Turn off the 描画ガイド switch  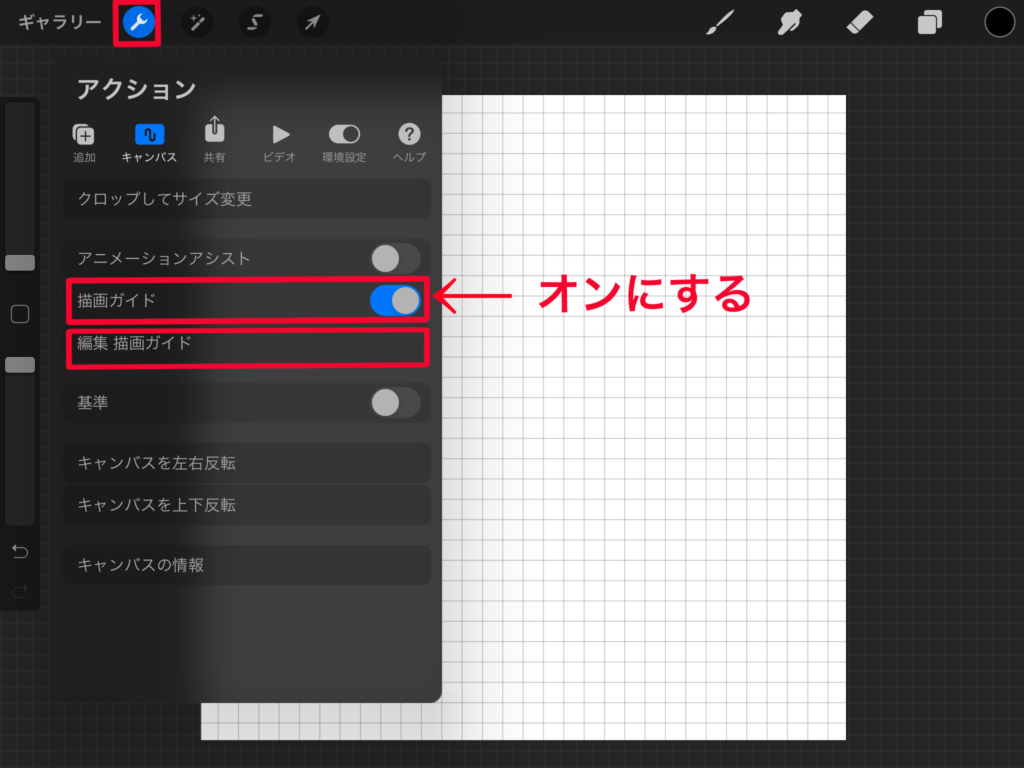(395, 301)
